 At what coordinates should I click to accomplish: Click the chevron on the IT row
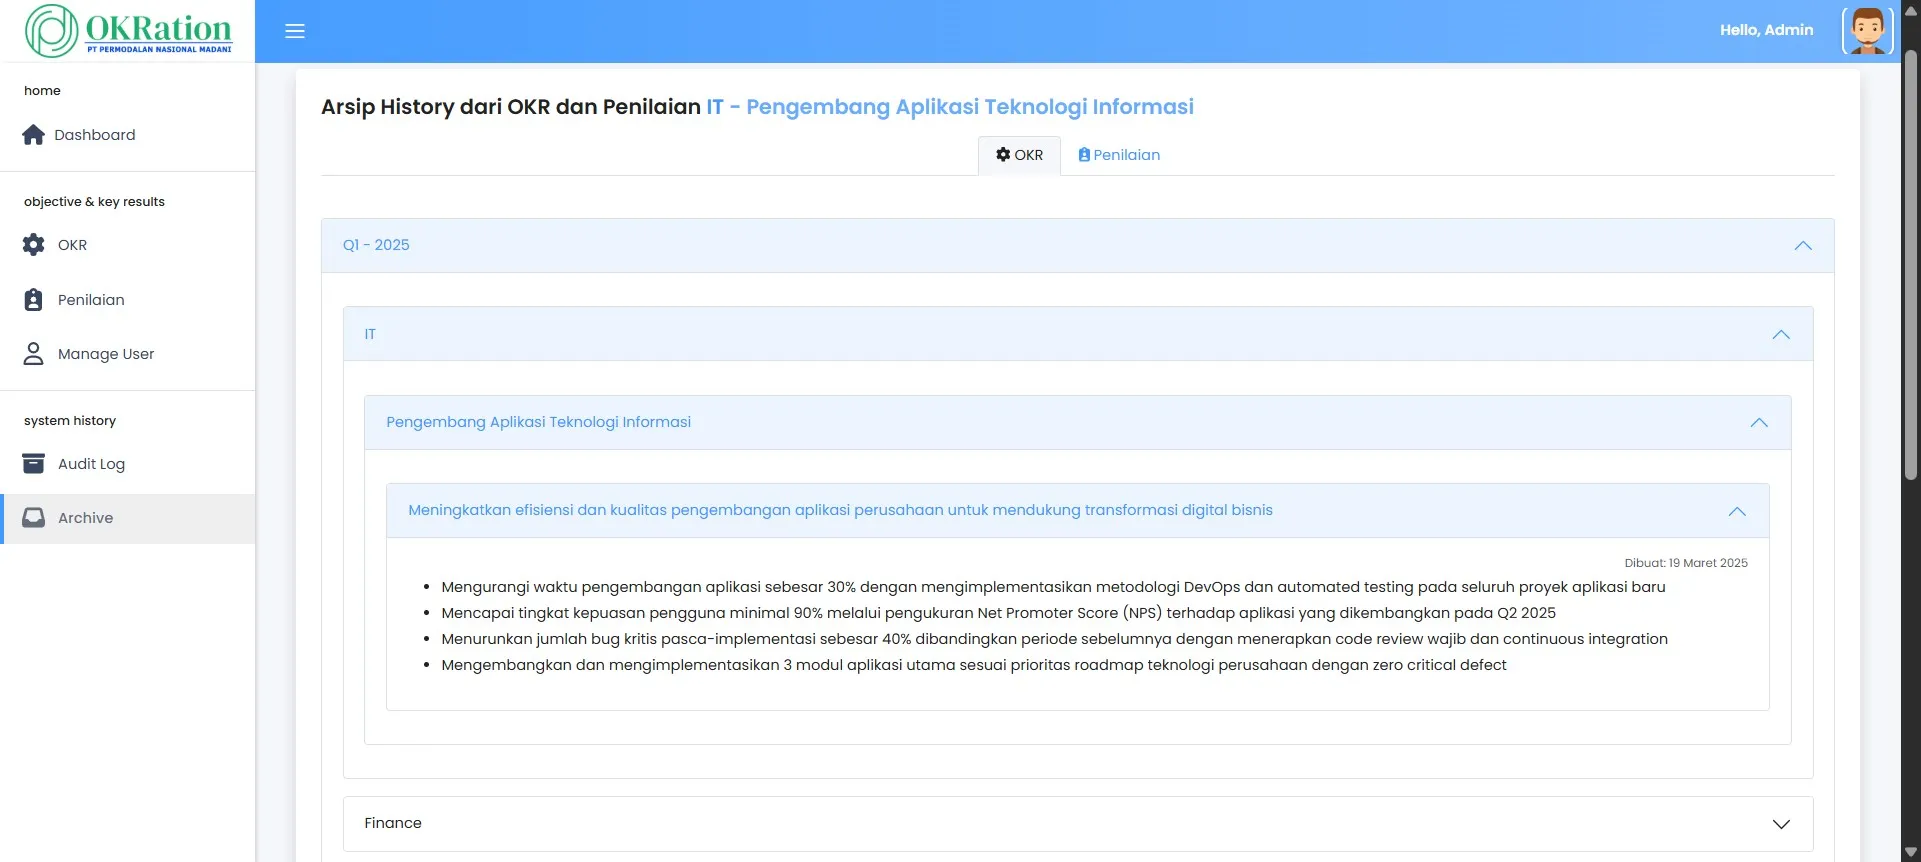[1781, 335]
